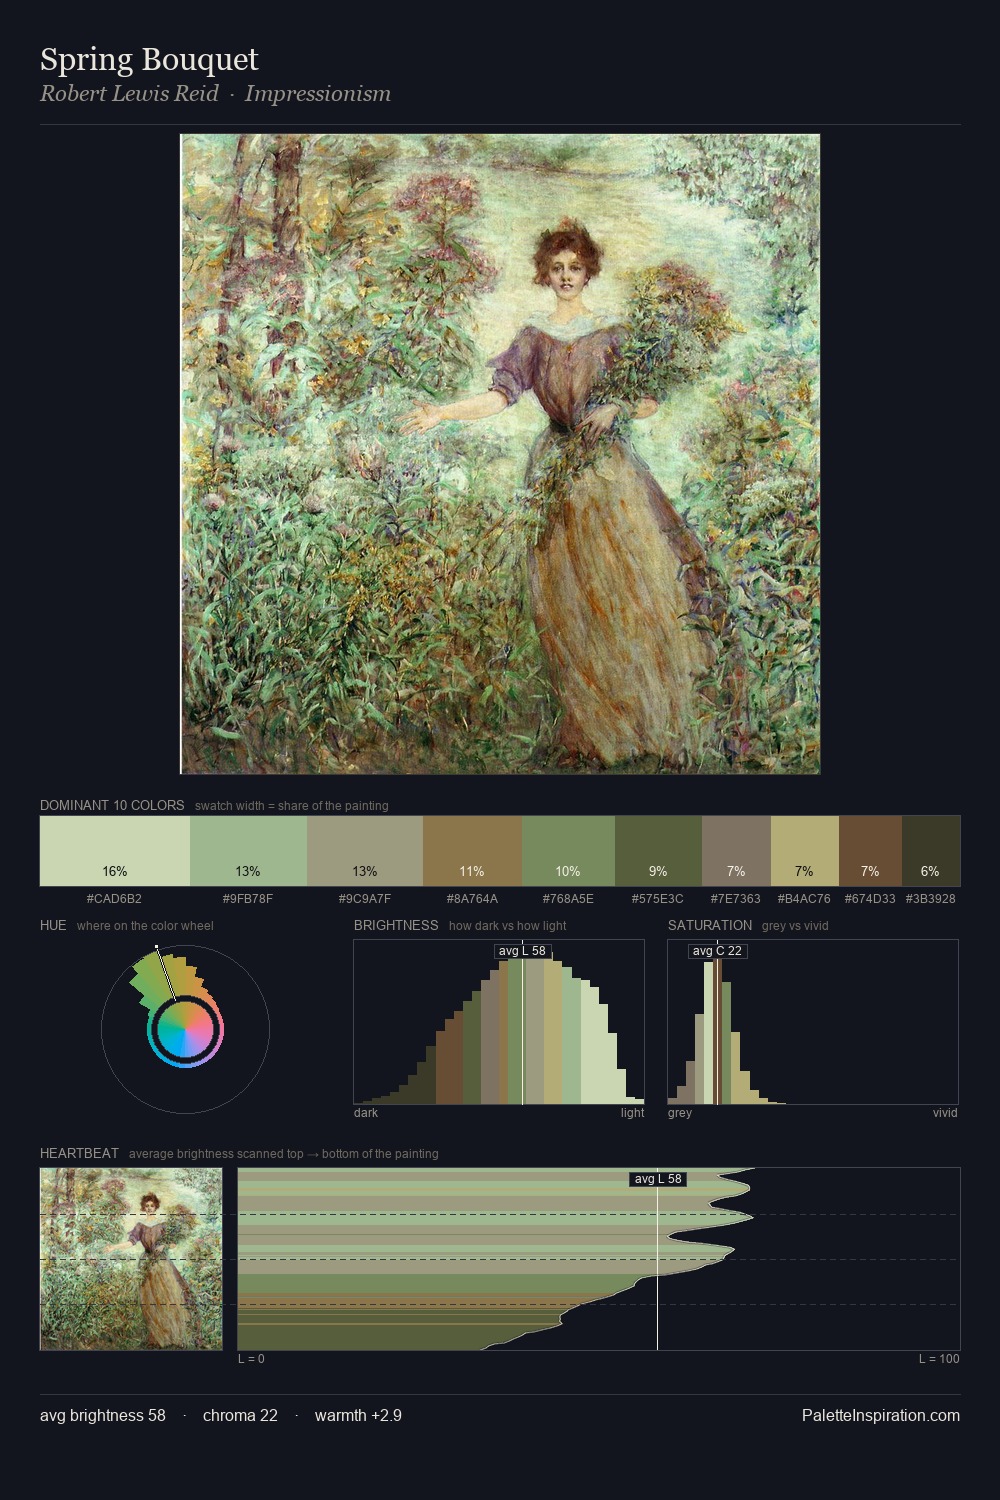
Task: Click the 'avg brightness 58' footer stat
Action: pyautogui.click(x=103, y=1415)
